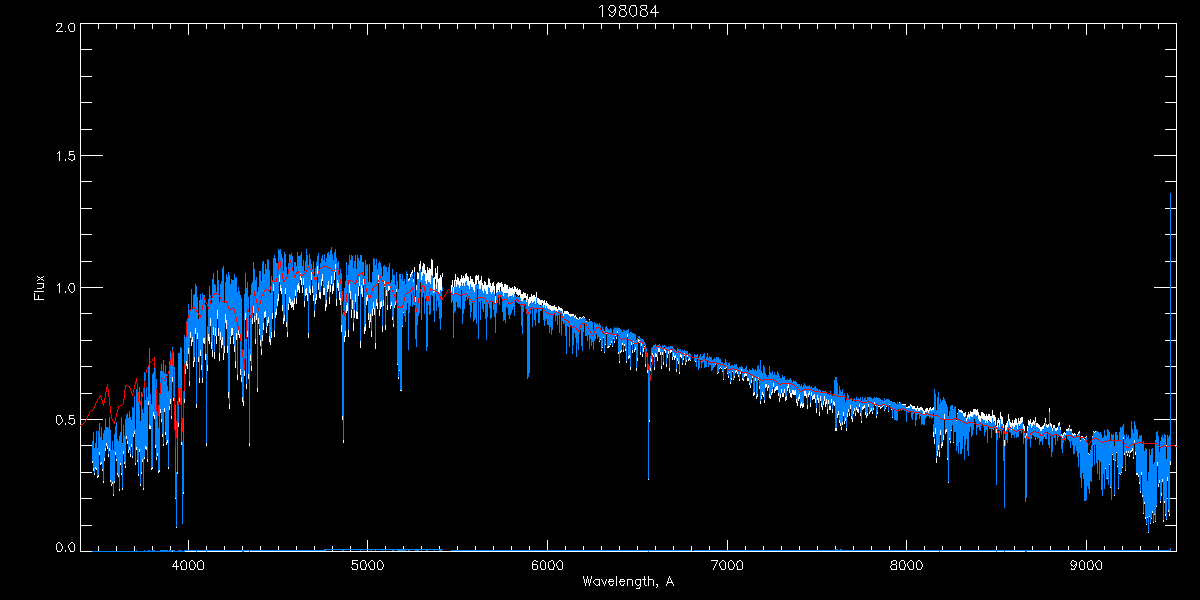Click the 1.0 flux tick label
This screenshot has height=600, width=1200.
[x=66, y=288]
